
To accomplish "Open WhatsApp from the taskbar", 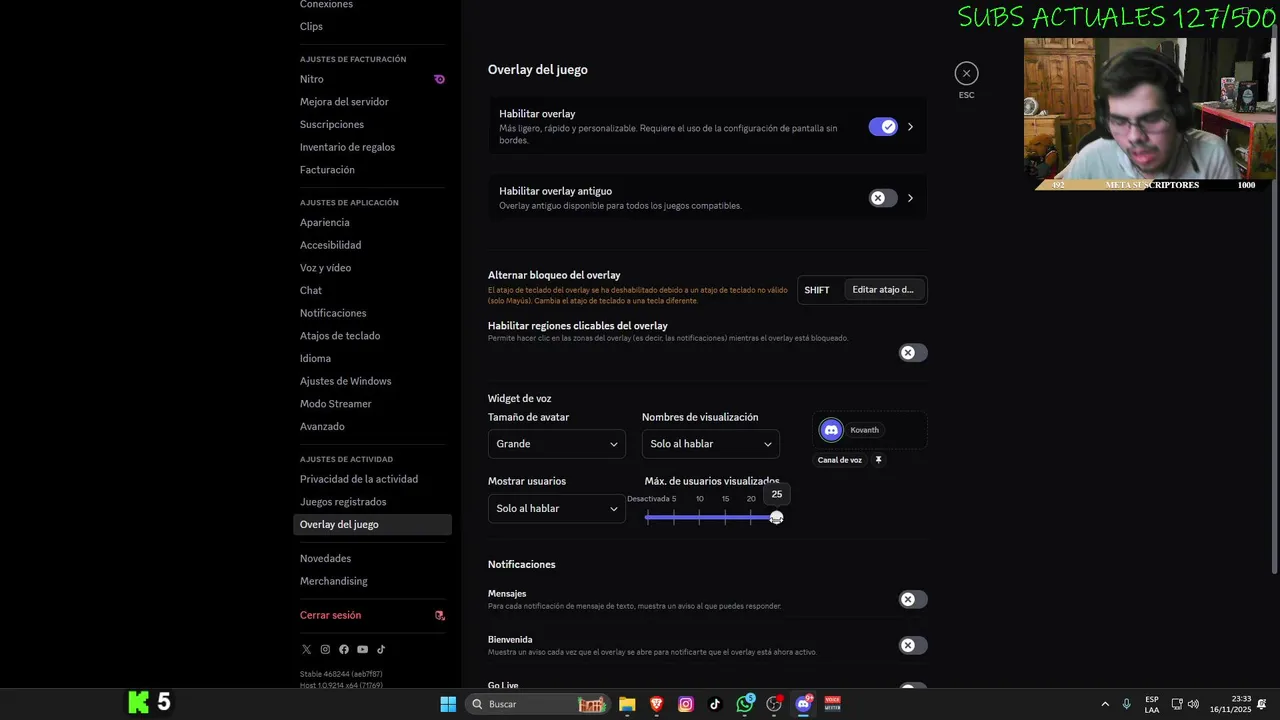I will [745, 704].
